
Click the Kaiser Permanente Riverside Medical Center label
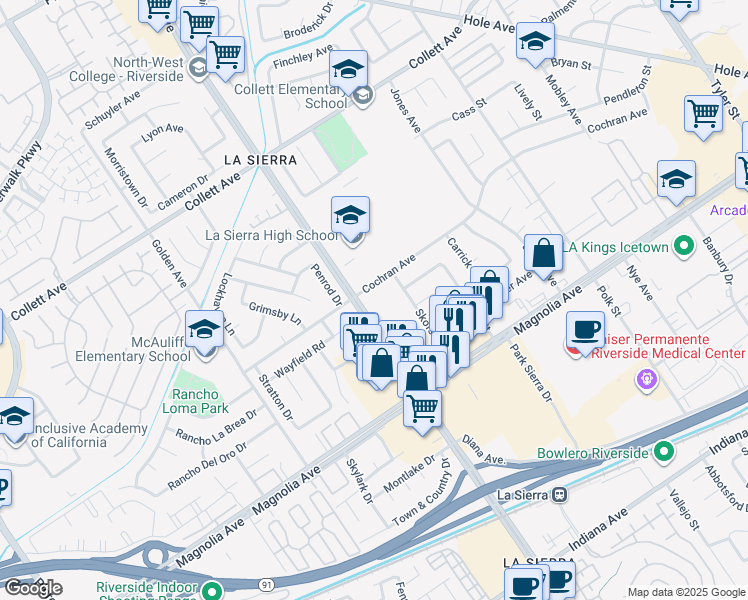(668, 346)
